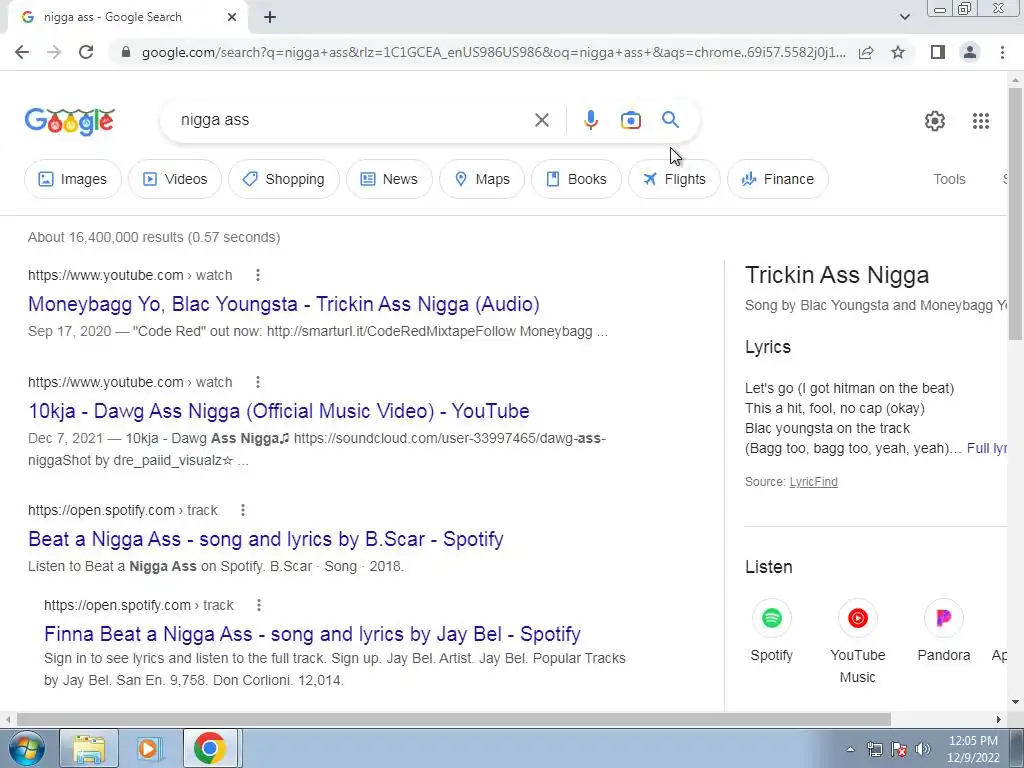The width and height of the screenshot is (1024, 768).
Task: Open the search Tools button
Action: click(x=949, y=179)
